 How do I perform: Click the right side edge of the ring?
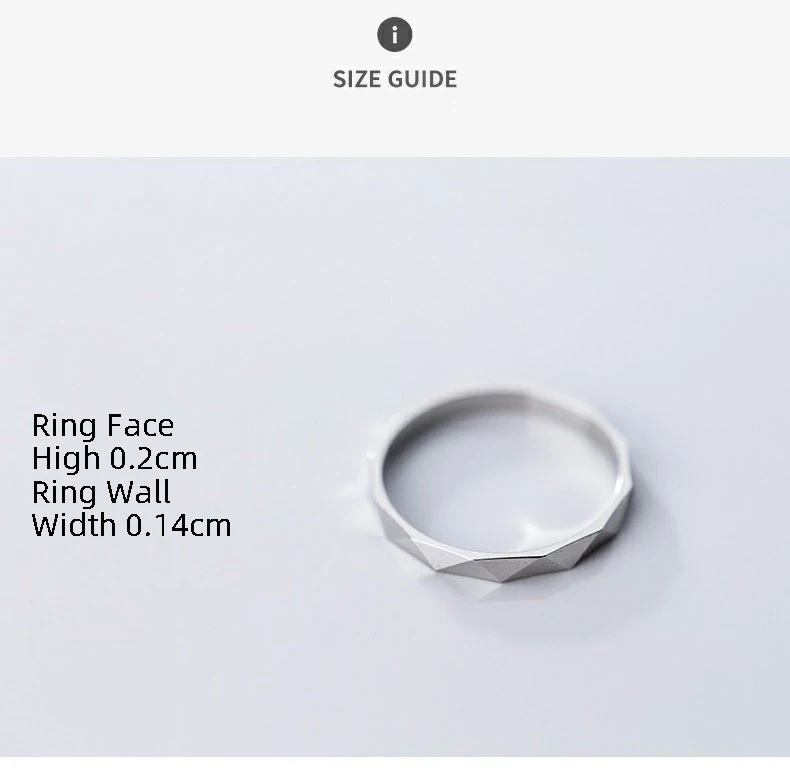tap(622, 486)
